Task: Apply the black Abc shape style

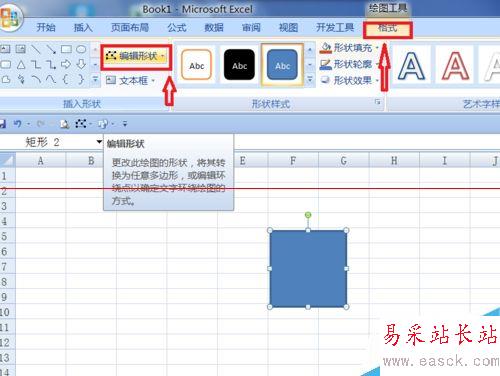Action: pos(239,65)
